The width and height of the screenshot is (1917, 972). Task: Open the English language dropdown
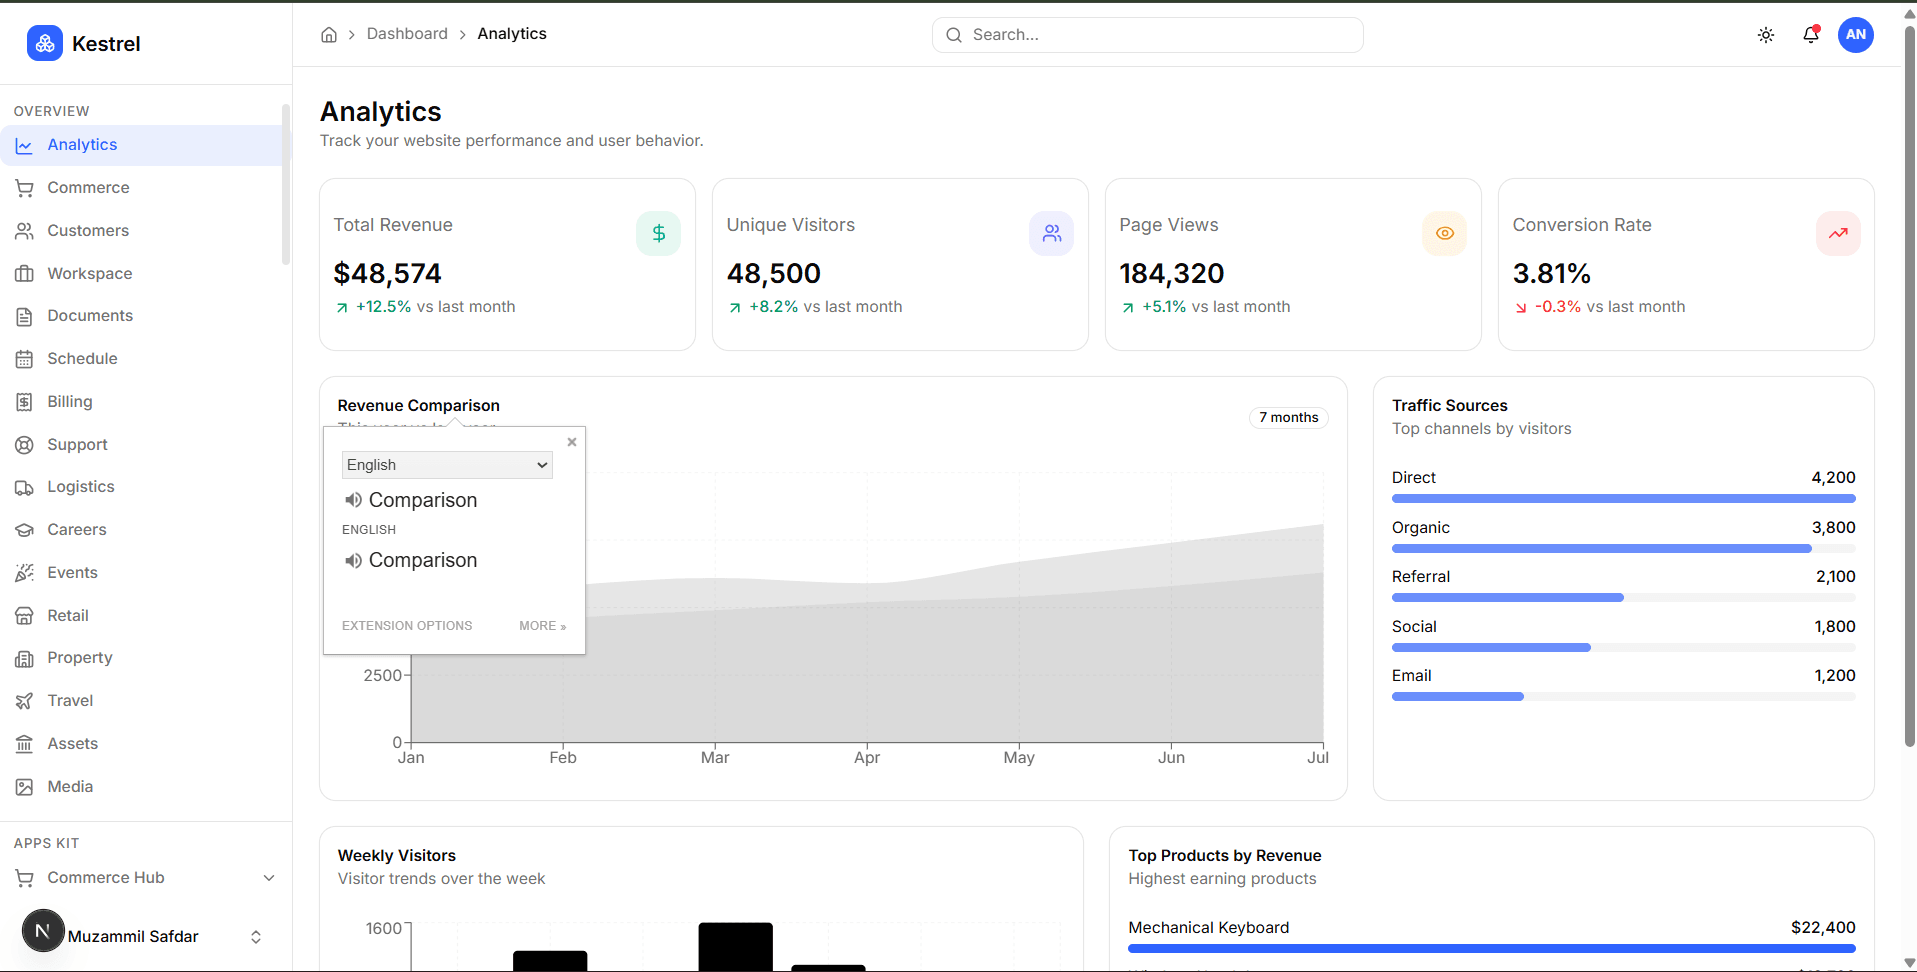[447, 465]
